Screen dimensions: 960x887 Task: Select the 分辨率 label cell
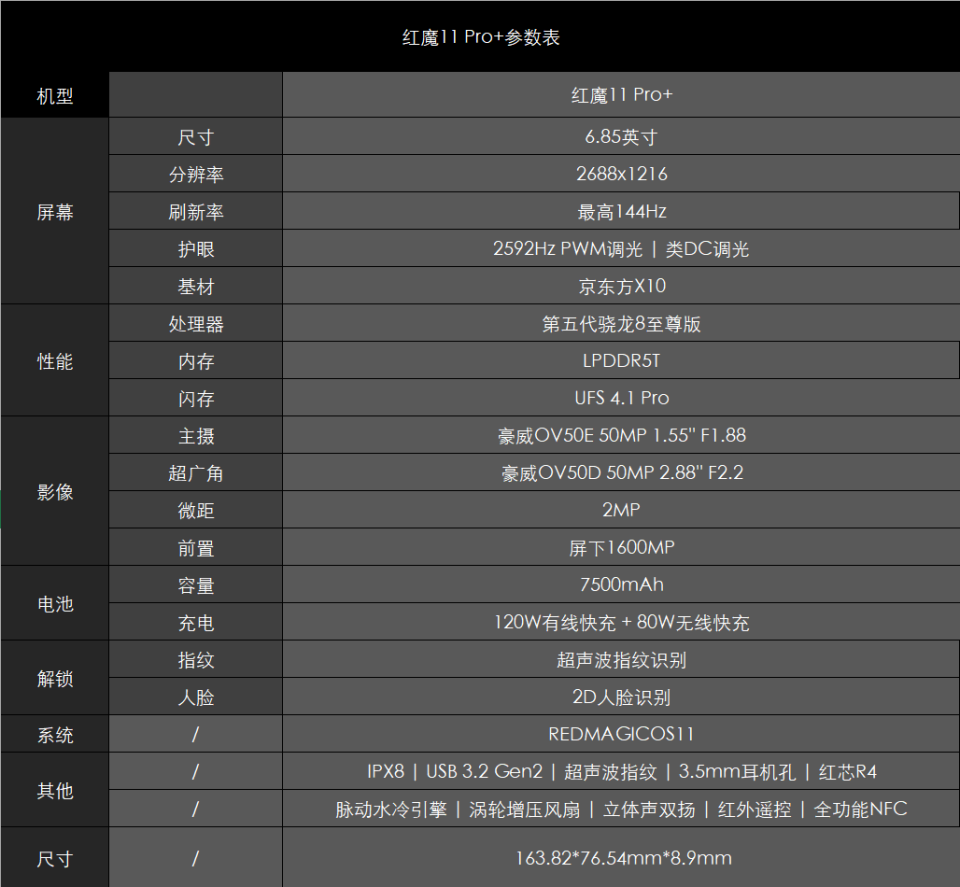[x=196, y=174]
